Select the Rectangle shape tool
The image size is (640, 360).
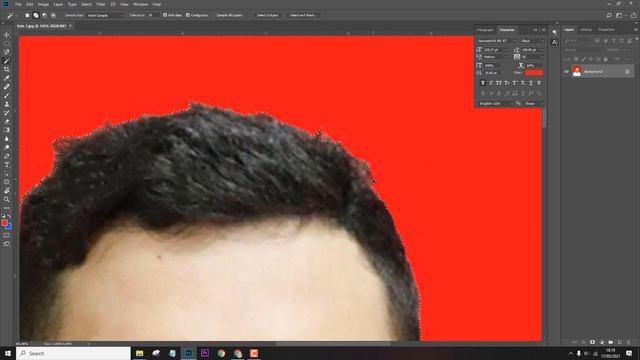[x=7, y=182]
